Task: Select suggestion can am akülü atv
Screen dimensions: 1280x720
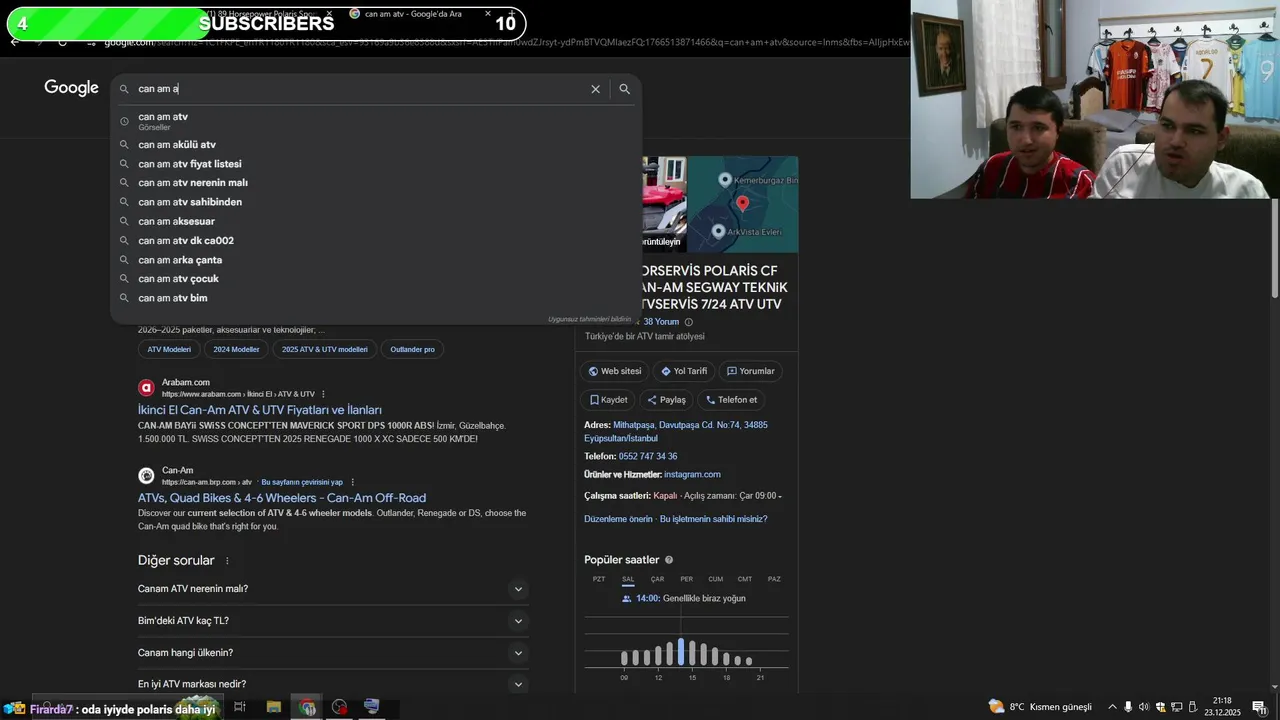Action: tap(375, 145)
